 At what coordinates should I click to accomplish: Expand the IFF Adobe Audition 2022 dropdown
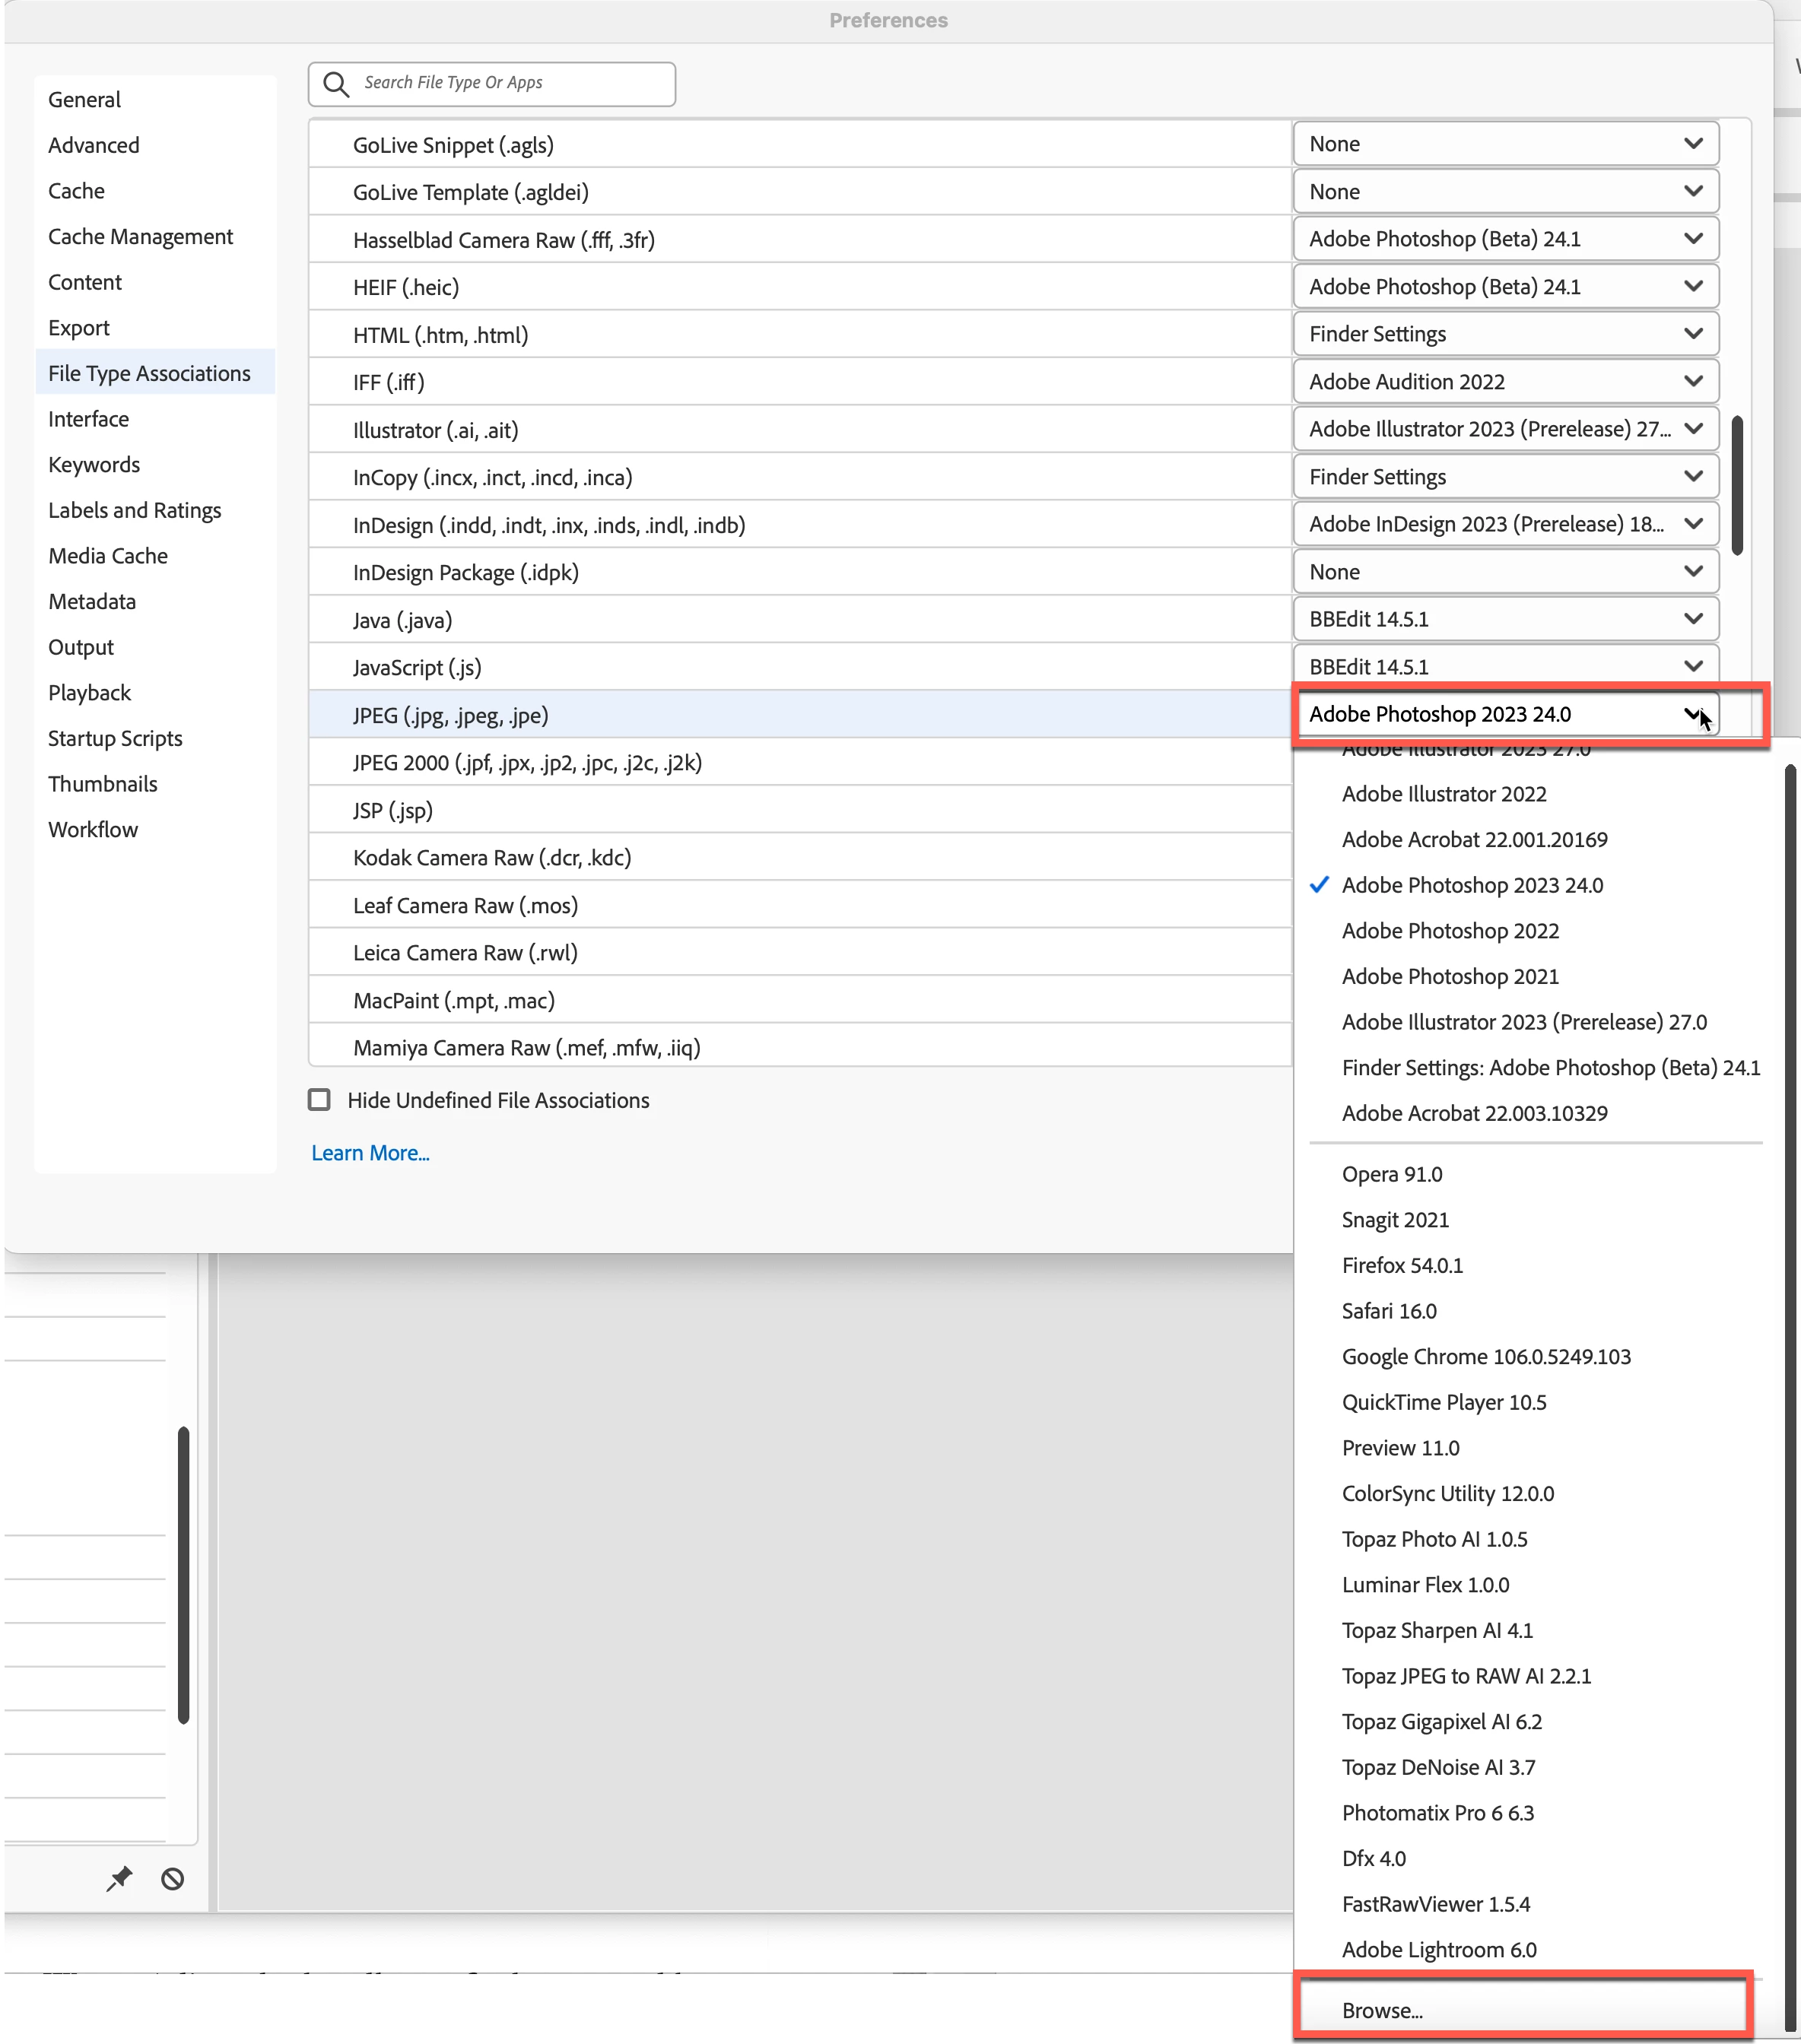[1505, 382]
